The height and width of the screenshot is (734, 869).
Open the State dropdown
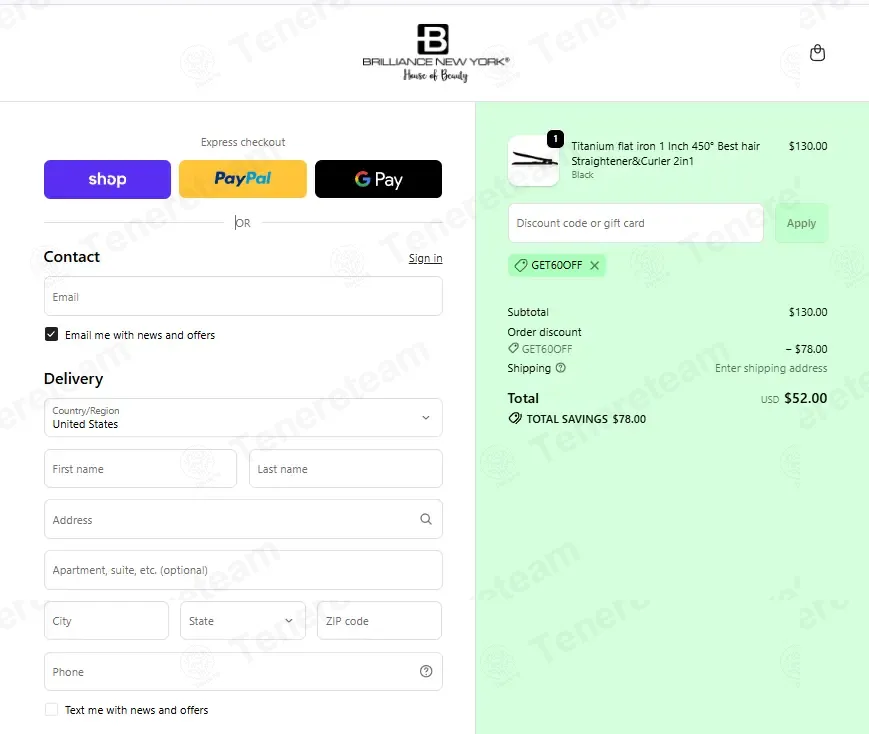(x=243, y=620)
